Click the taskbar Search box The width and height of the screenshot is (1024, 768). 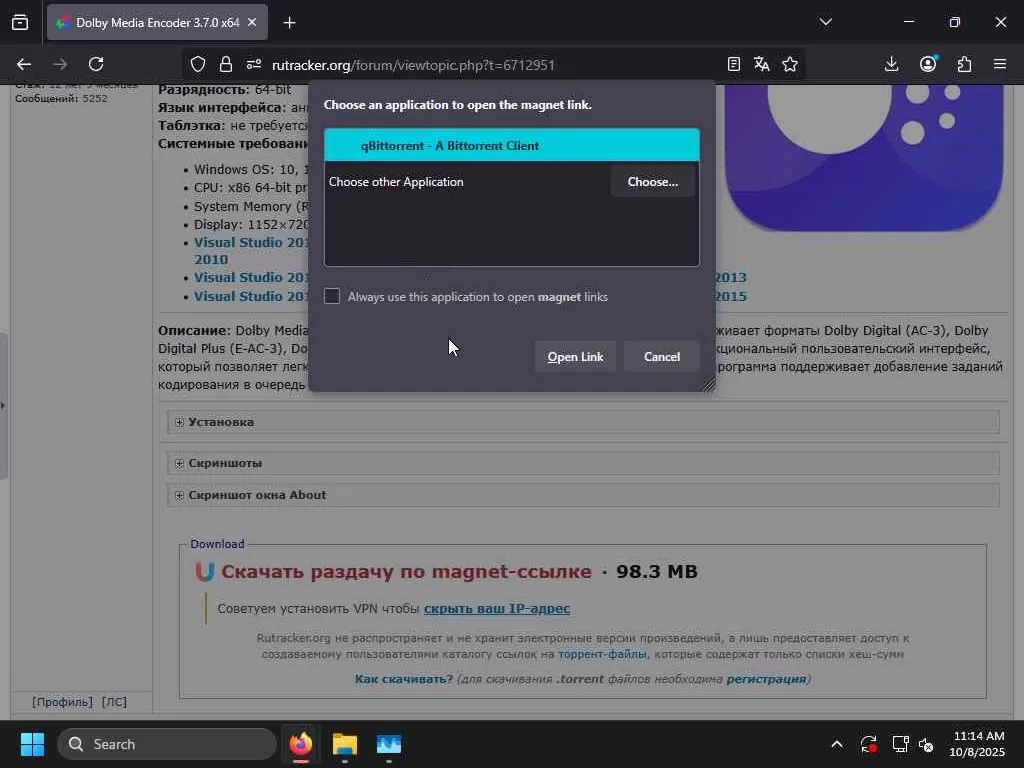pyautogui.click(x=167, y=744)
